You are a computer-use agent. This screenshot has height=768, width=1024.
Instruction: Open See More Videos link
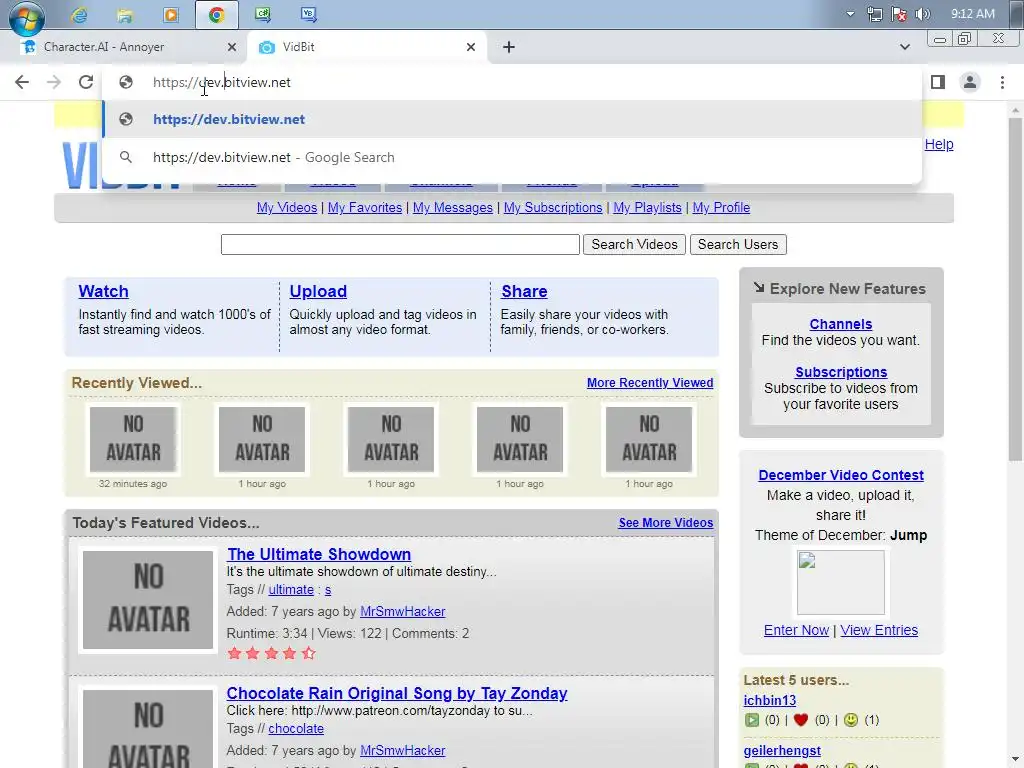(x=665, y=522)
